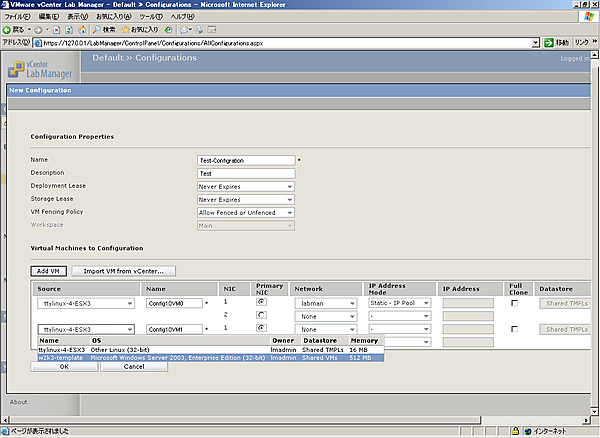Viewport: 600px width, 438px height.
Task: Click the Windows flag logo in the IE corner
Action: click(x=589, y=17)
